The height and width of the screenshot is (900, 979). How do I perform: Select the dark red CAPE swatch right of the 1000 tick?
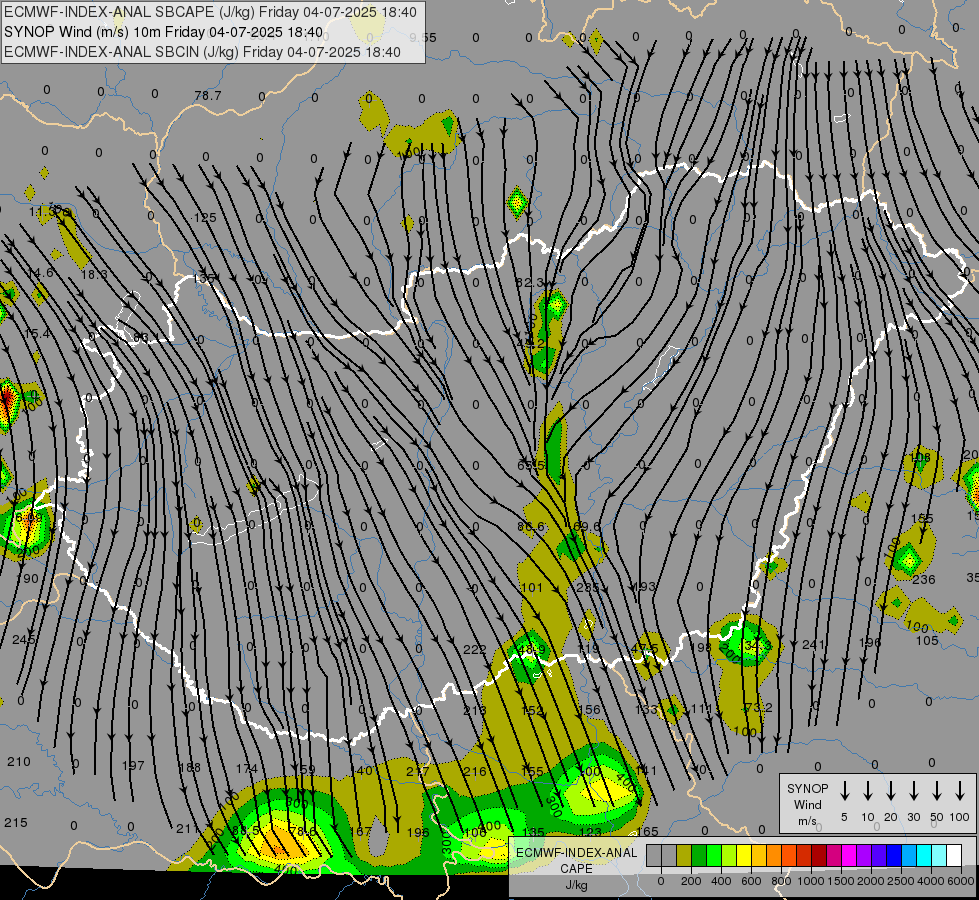click(819, 856)
